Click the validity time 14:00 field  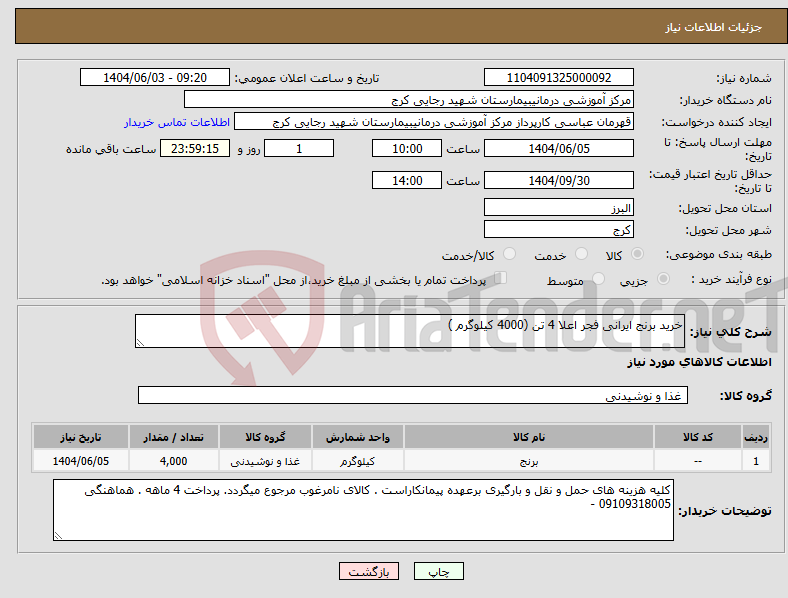click(x=407, y=180)
